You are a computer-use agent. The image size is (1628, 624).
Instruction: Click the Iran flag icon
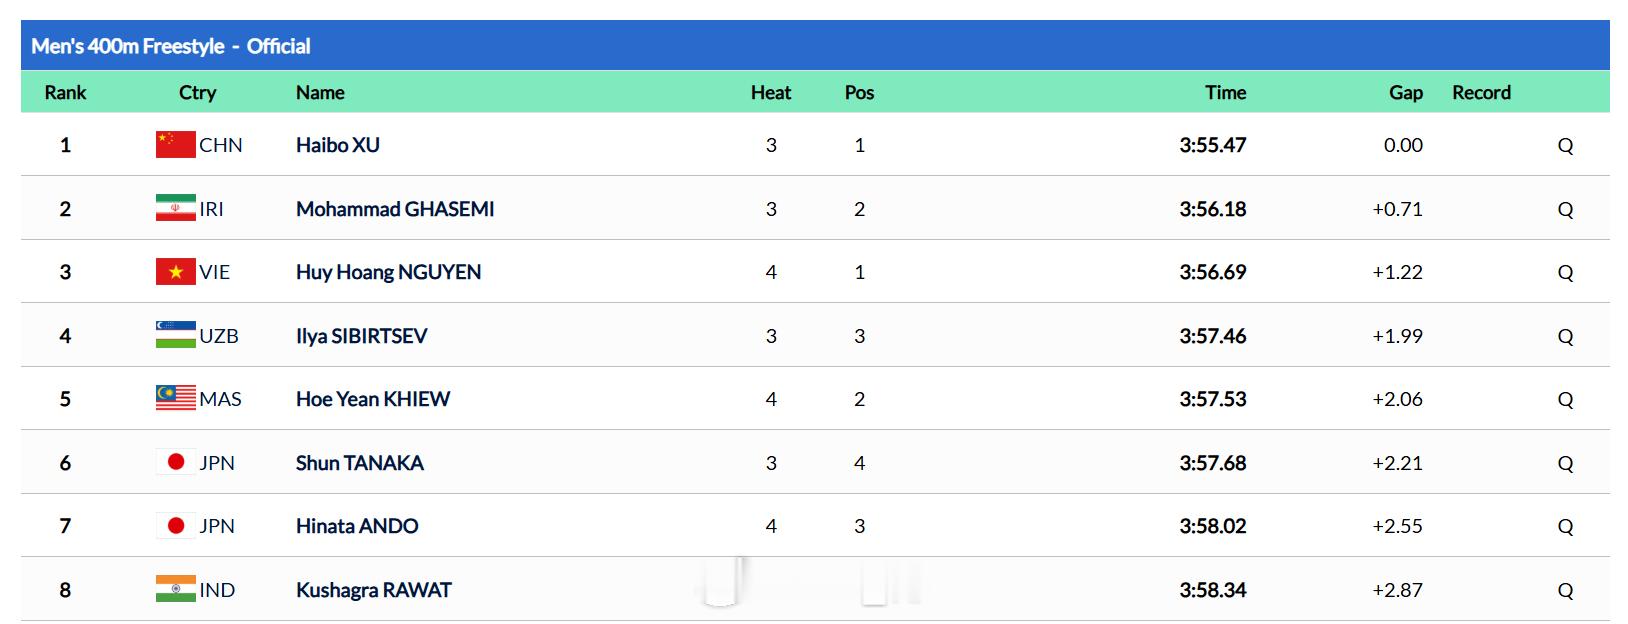click(x=175, y=209)
